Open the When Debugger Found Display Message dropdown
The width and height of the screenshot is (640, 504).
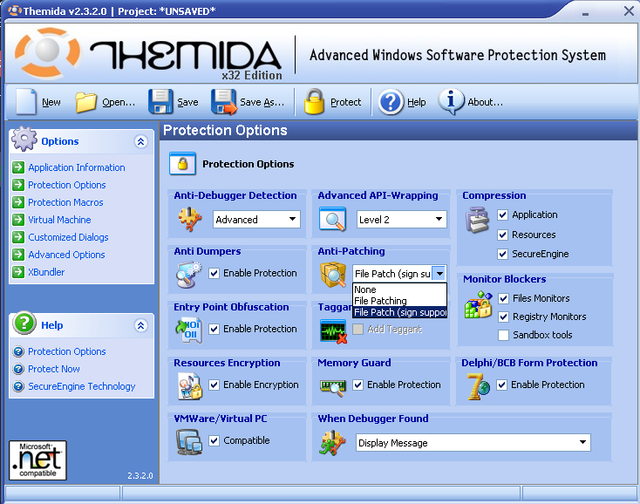coord(473,443)
